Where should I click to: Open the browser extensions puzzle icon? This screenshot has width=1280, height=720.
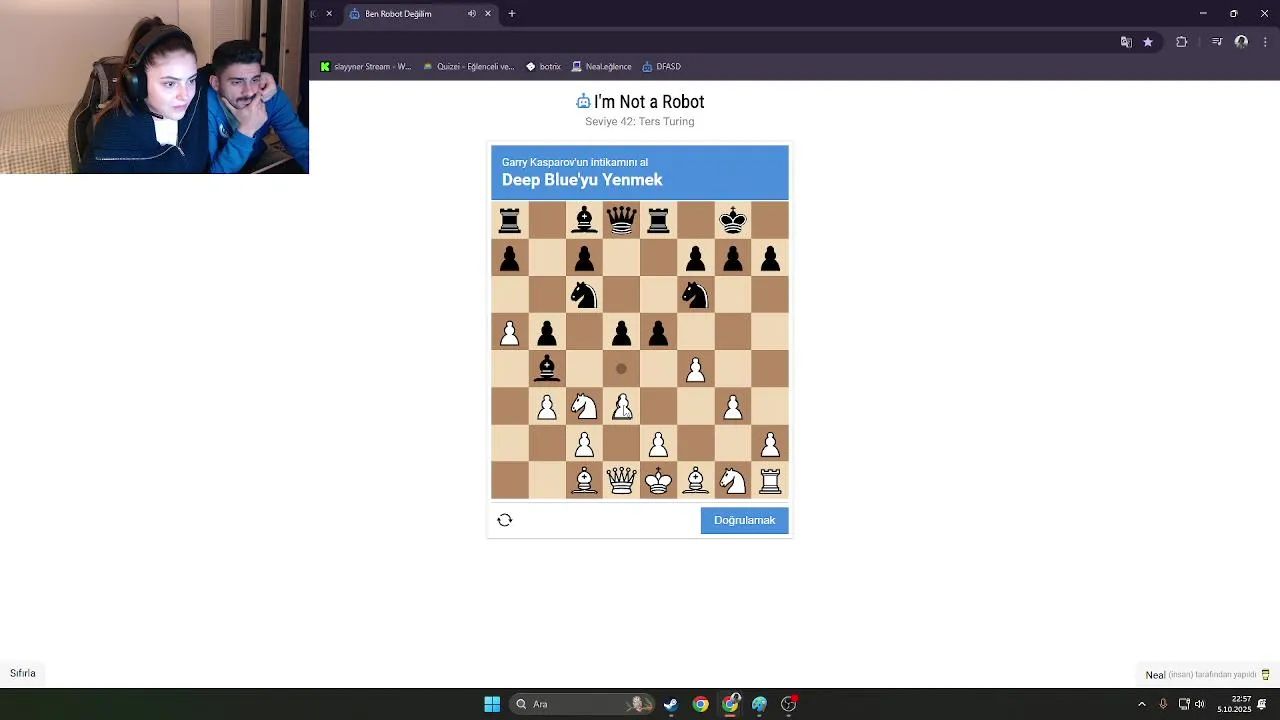tap(1182, 42)
